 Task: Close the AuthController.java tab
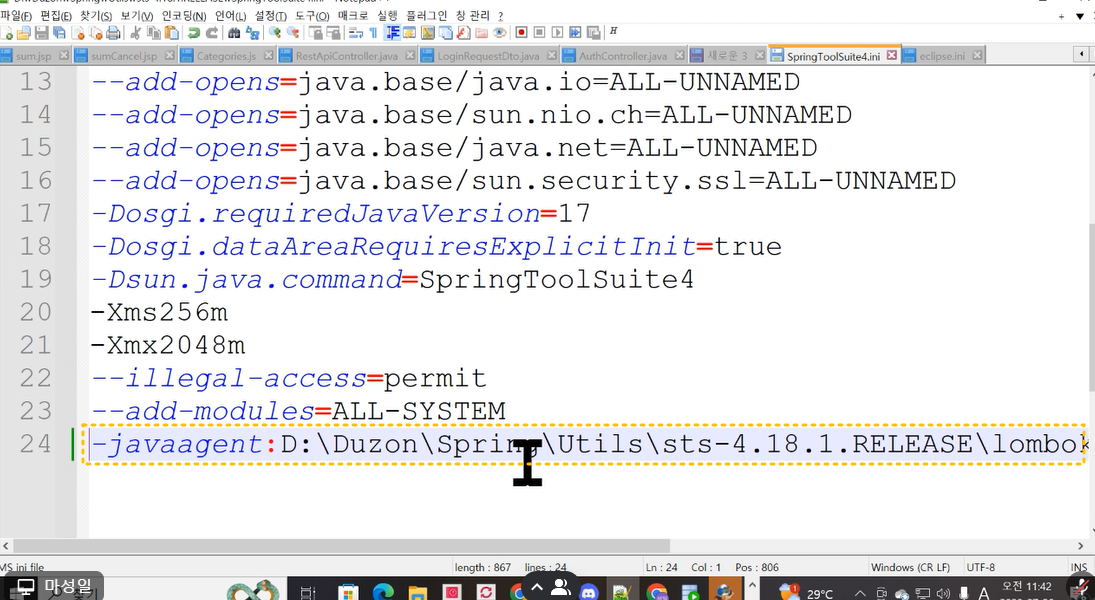click(x=679, y=55)
